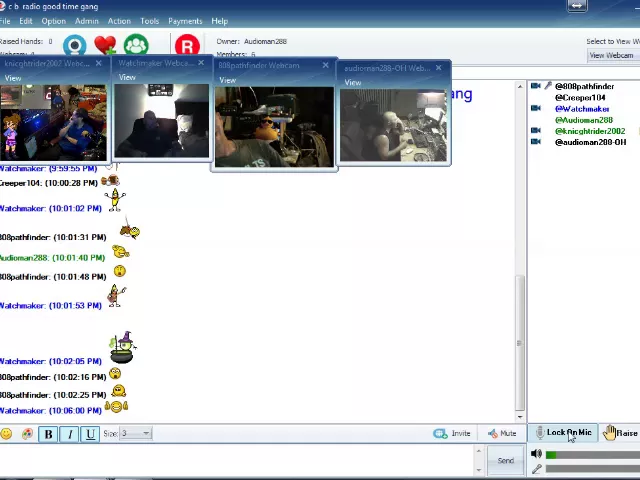Open the Option menu

click(x=53, y=21)
